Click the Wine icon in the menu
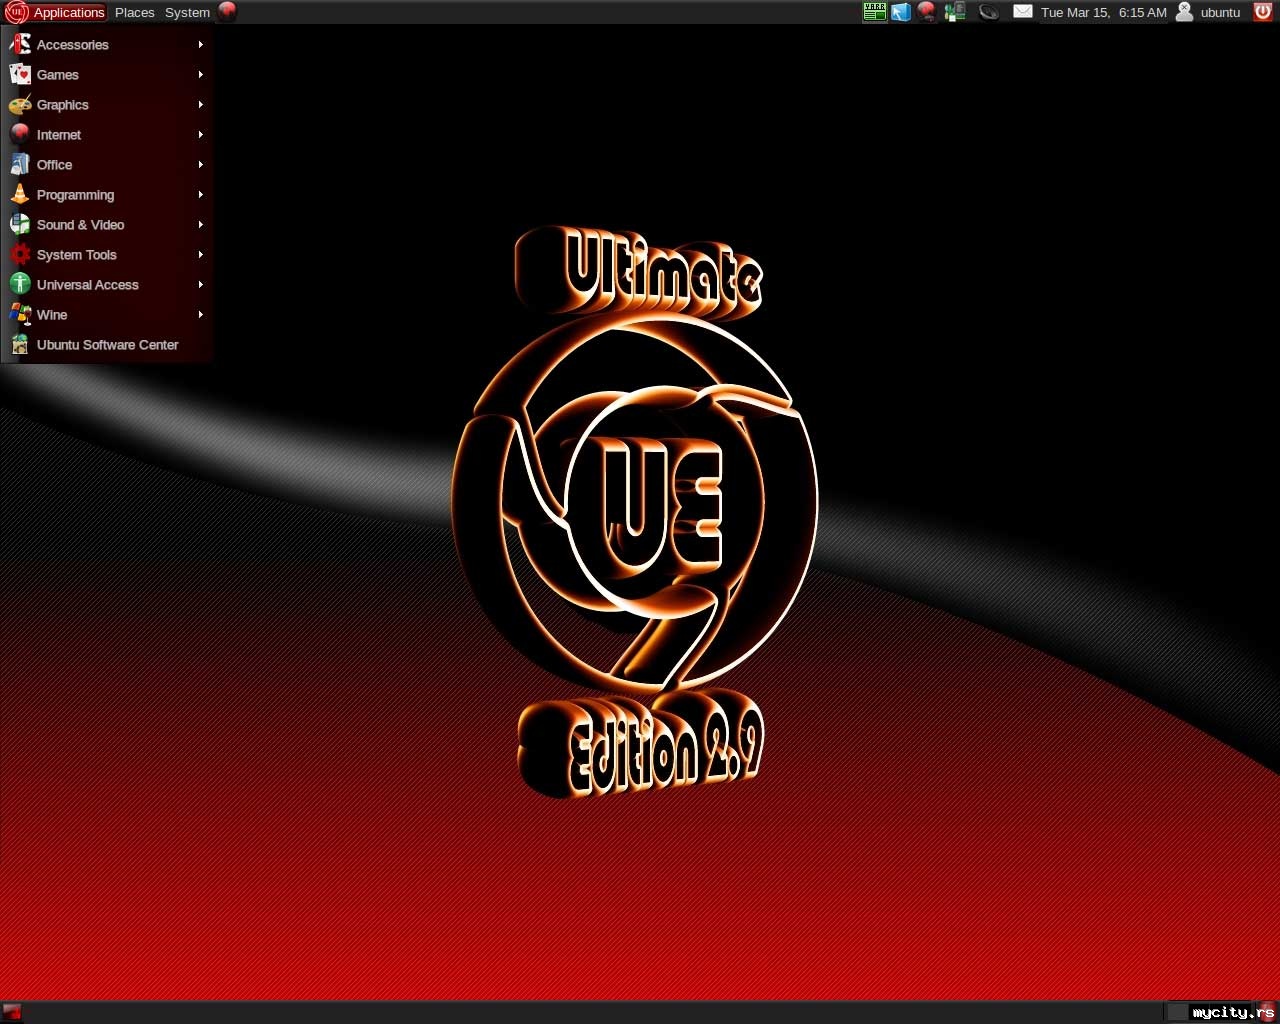This screenshot has width=1280, height=1024. point(20,315)
